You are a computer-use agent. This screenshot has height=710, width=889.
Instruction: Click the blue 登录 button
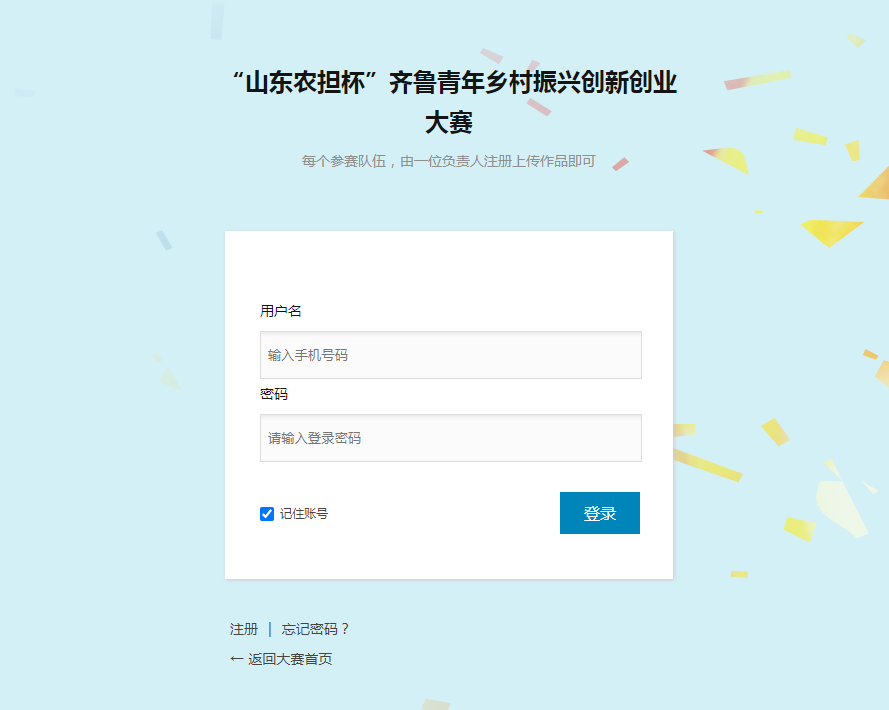(600, 513)
